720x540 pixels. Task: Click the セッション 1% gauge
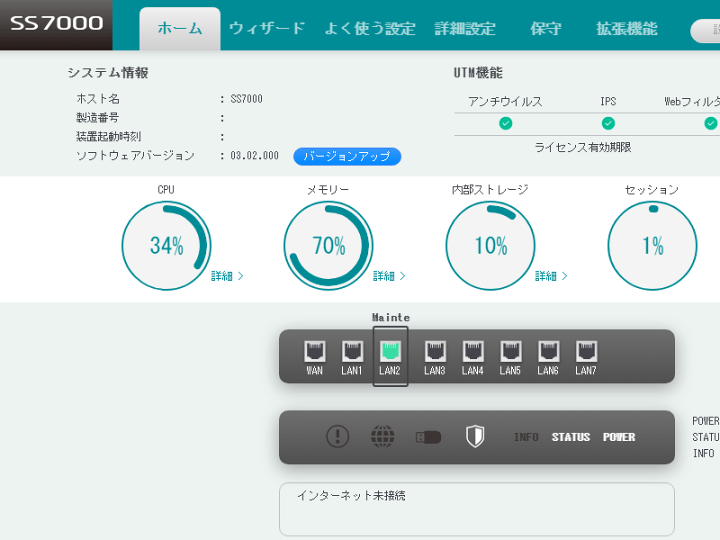(652, 246)
